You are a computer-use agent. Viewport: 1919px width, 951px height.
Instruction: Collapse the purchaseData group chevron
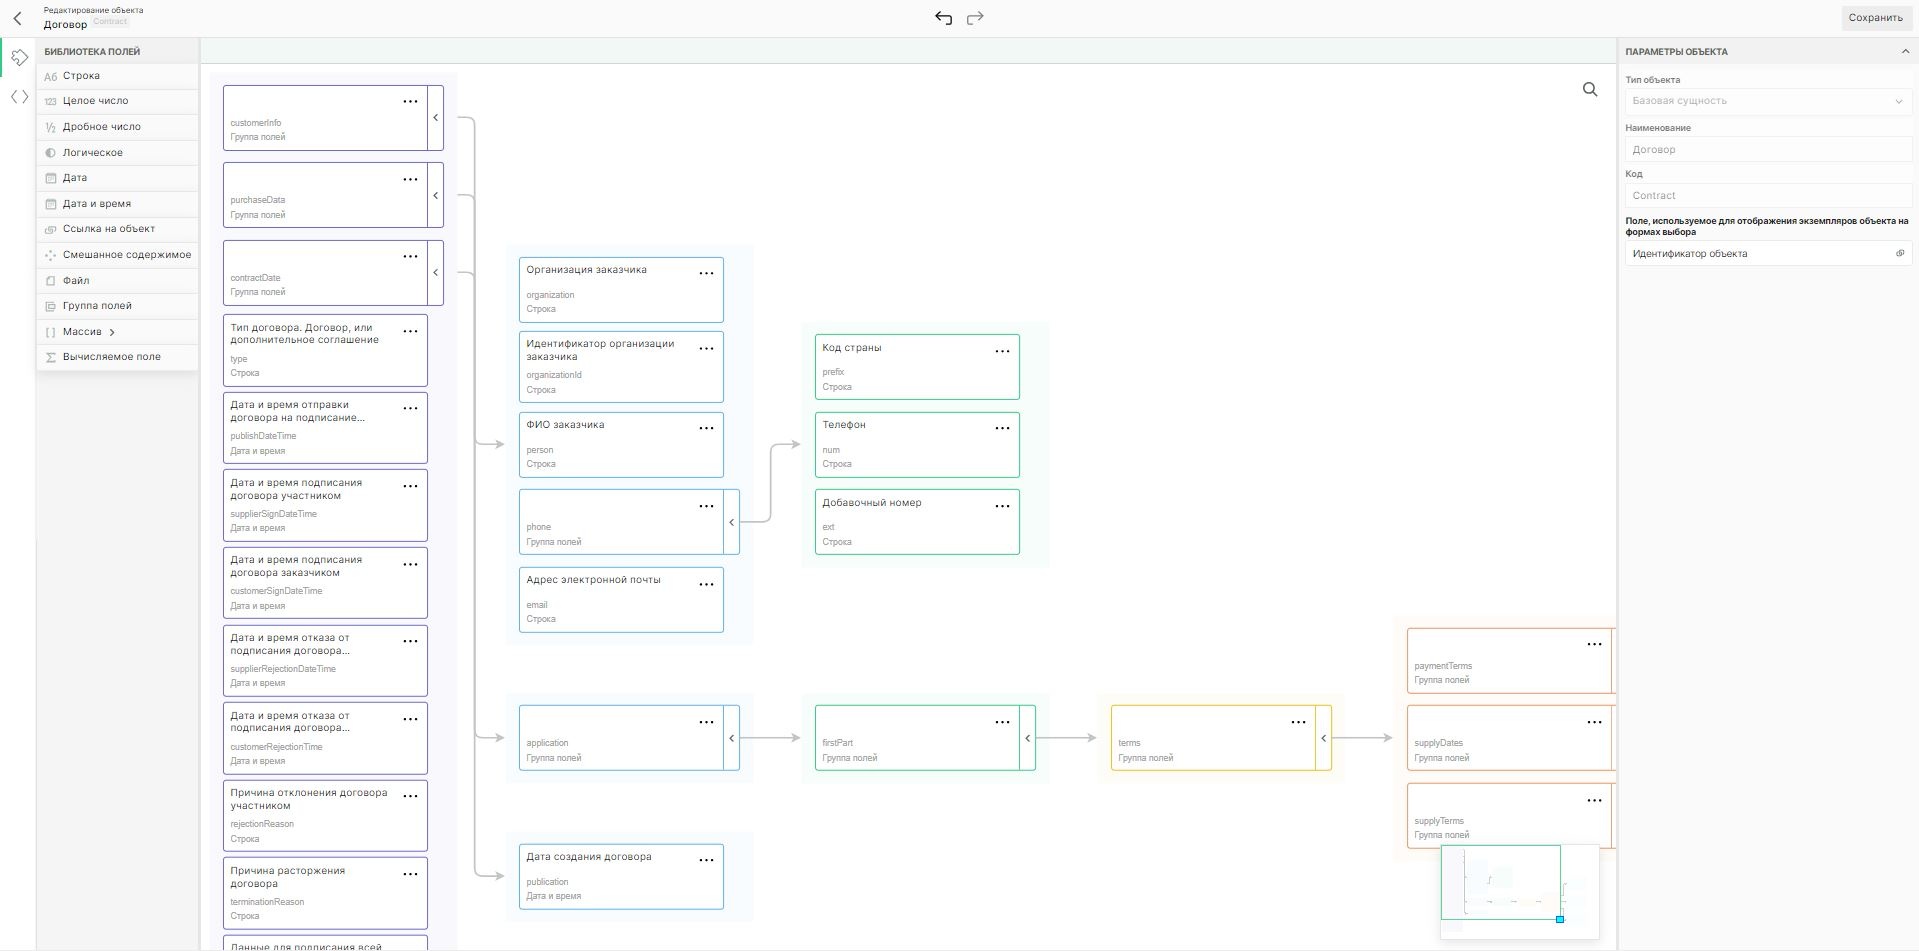(x=435, y=195)
